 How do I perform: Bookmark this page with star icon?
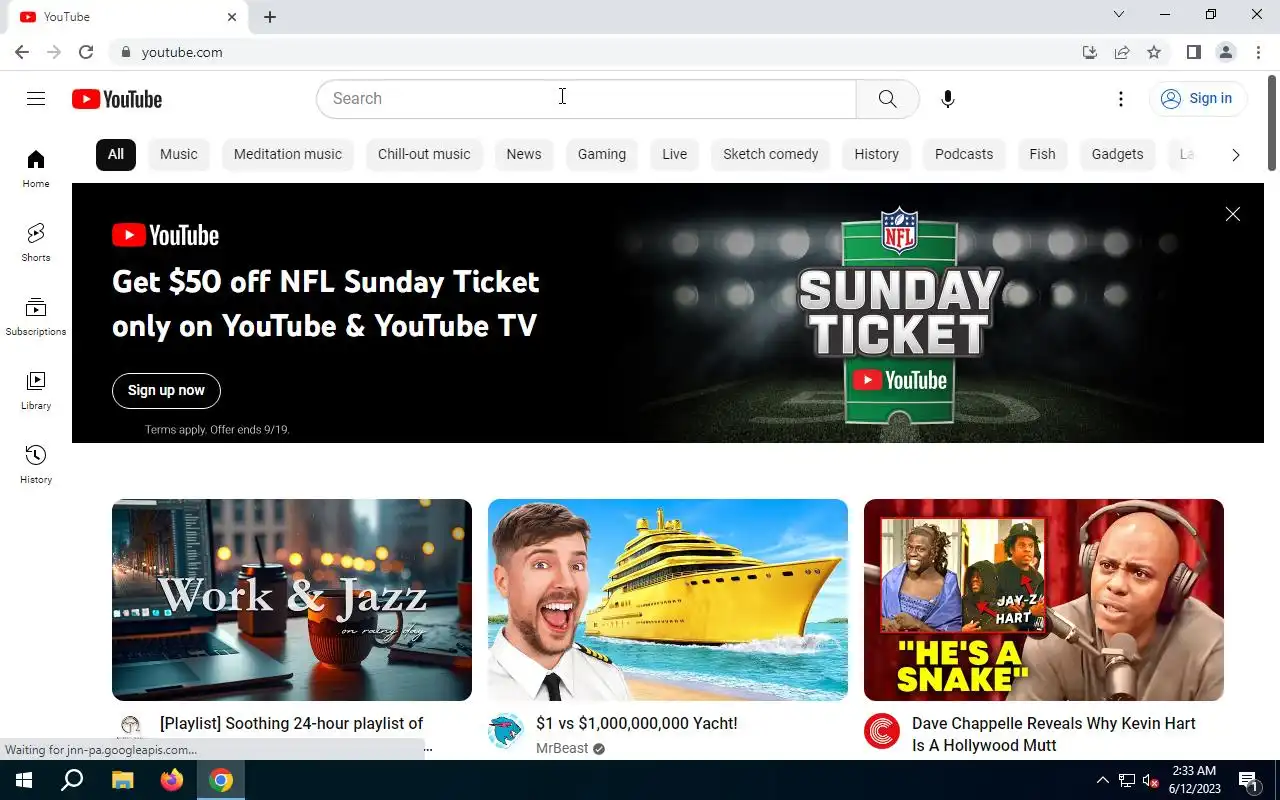coord(1154,52)
